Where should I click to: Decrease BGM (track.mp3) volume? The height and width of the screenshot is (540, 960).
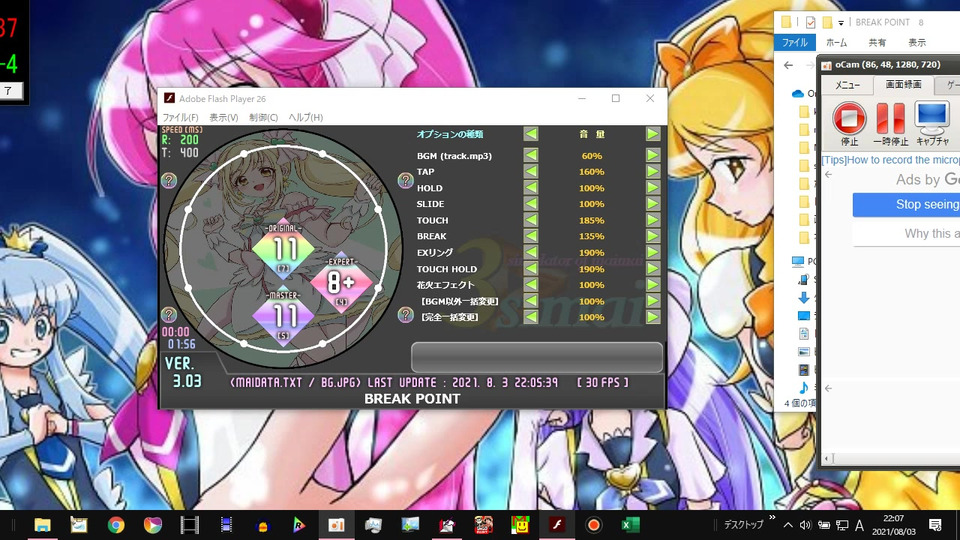531,156
